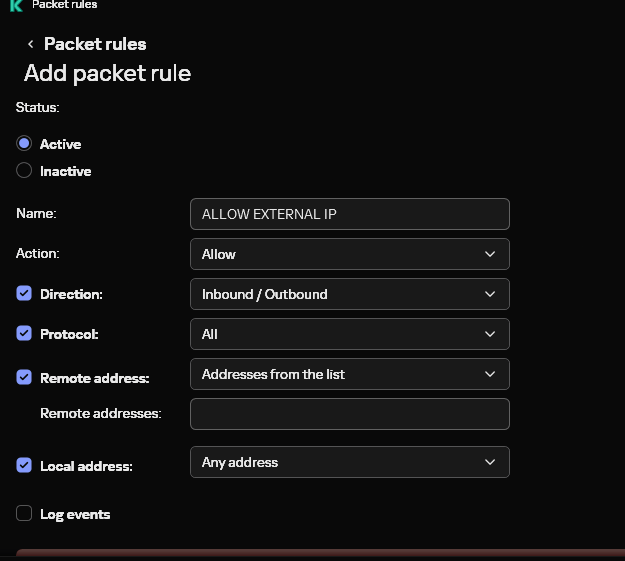This screenshot has width=625, height=561.
Task: Open the Any address dropdown
Action: point(349,462)
